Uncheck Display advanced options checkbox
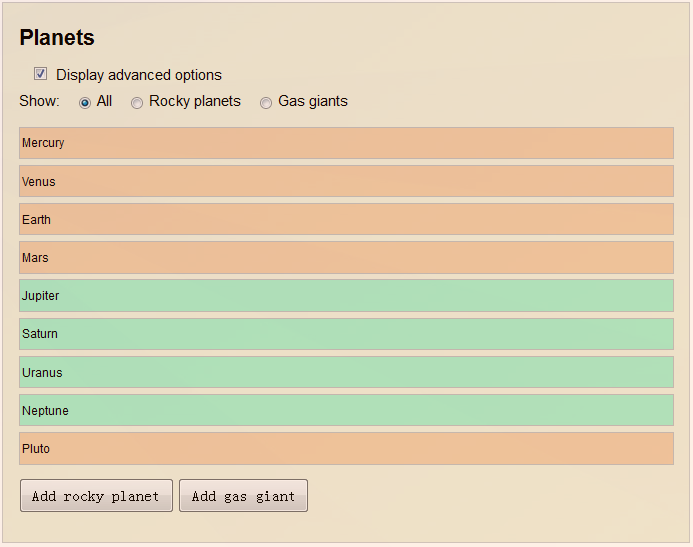Screen dimensions: 693x547 point(40,73)
